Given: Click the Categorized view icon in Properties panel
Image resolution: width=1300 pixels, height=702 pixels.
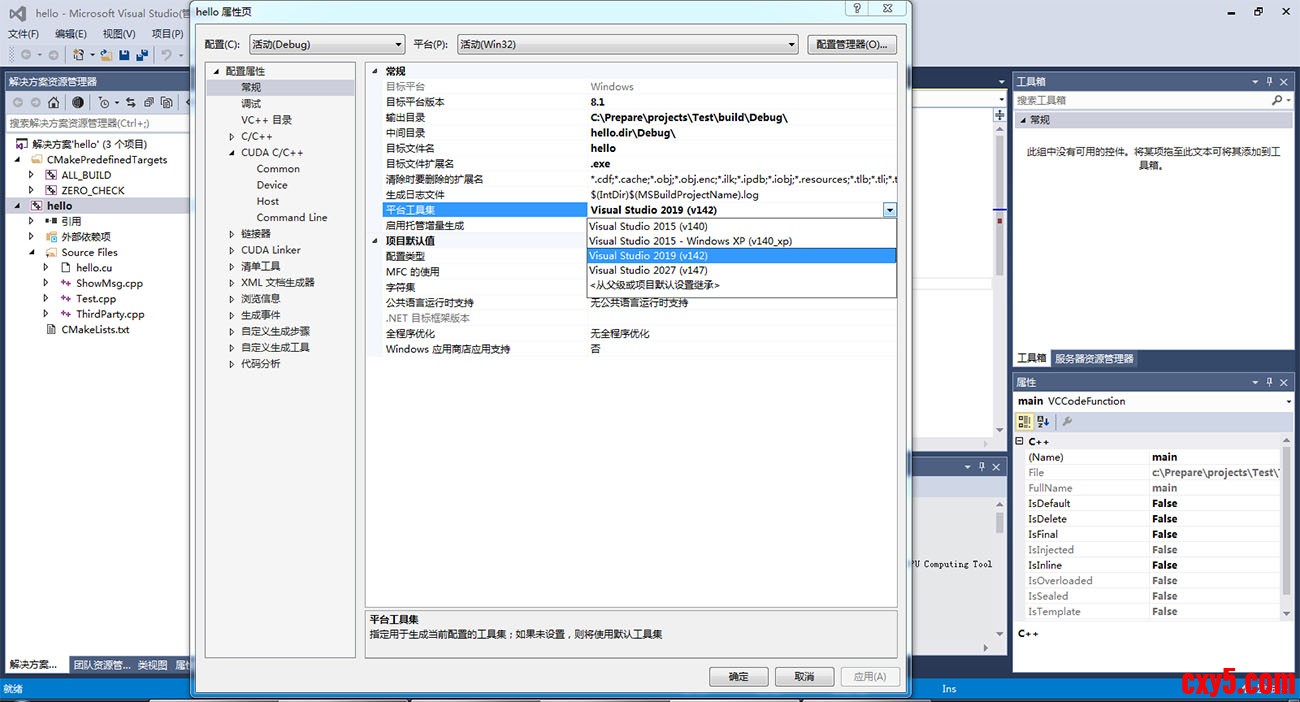Looking at the screenshot, I should click(x=1025, y=422).
